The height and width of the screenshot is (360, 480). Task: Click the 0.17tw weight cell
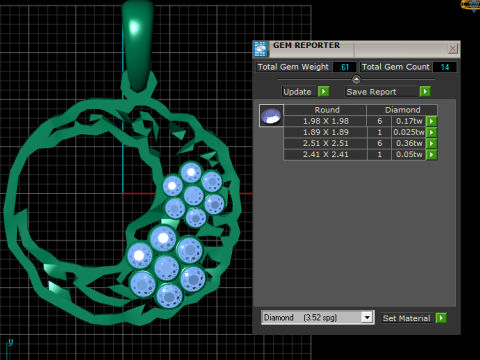(409, 121)
